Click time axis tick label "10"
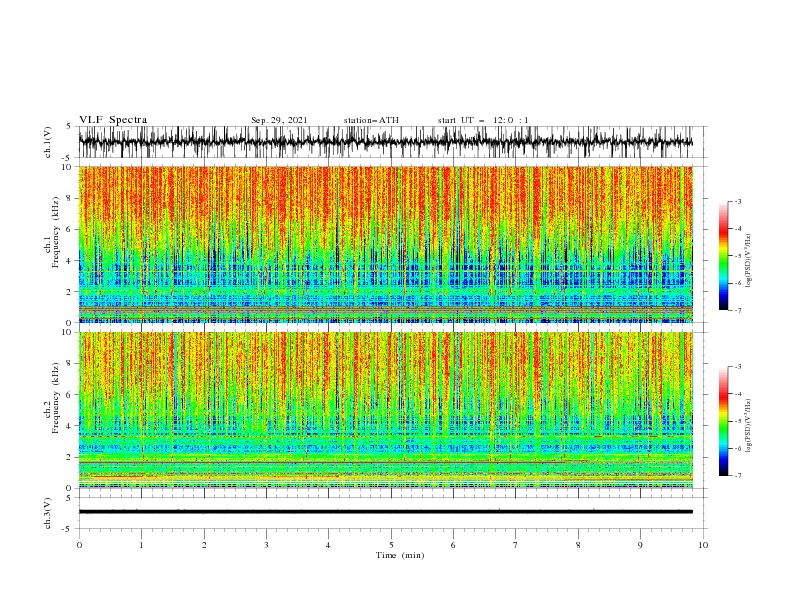Viewport: 792px width, 612px height. pos(703,545)
